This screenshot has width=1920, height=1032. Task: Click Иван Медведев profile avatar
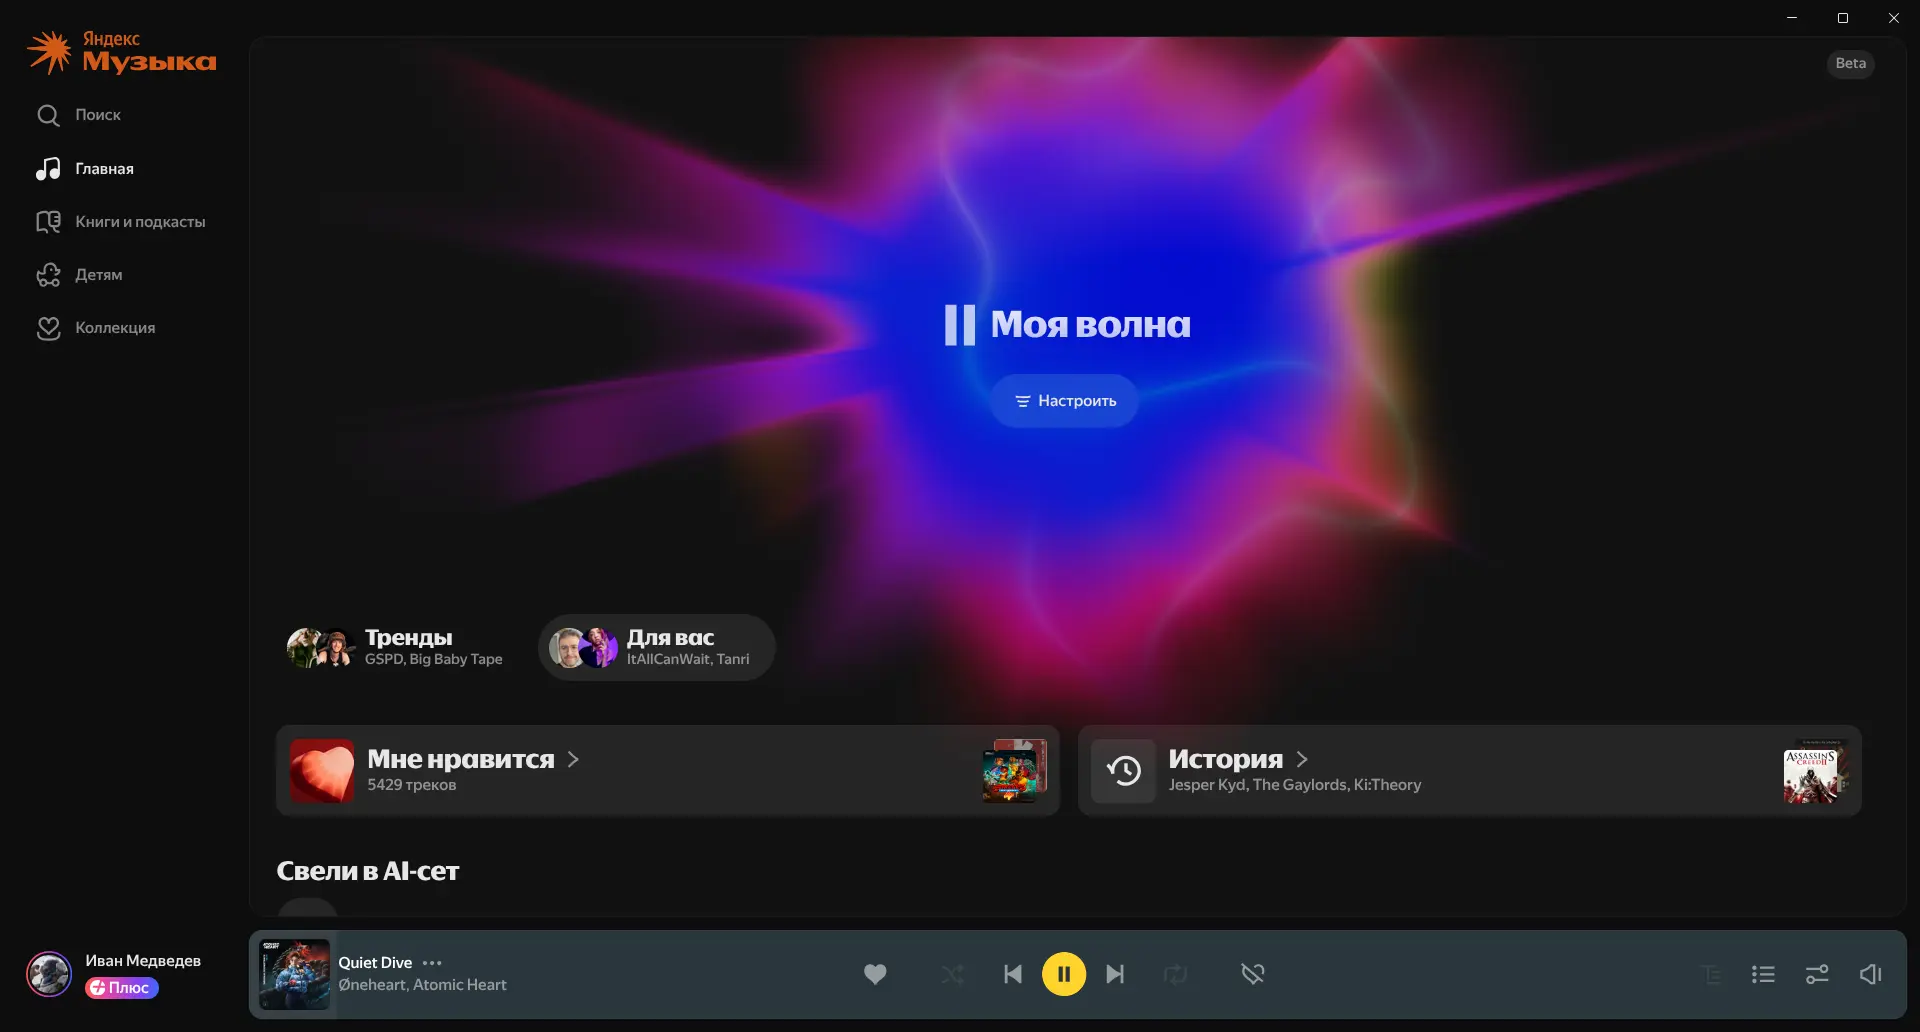pos(49,973)
